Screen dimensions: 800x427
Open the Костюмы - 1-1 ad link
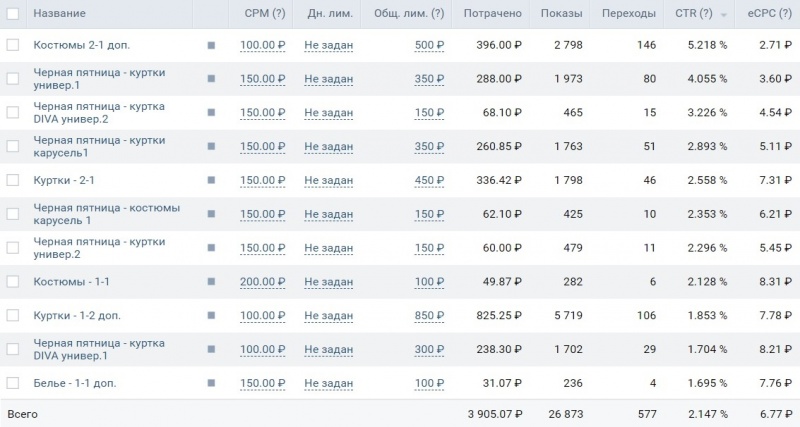pyautogui.click(x=71, y=282)
